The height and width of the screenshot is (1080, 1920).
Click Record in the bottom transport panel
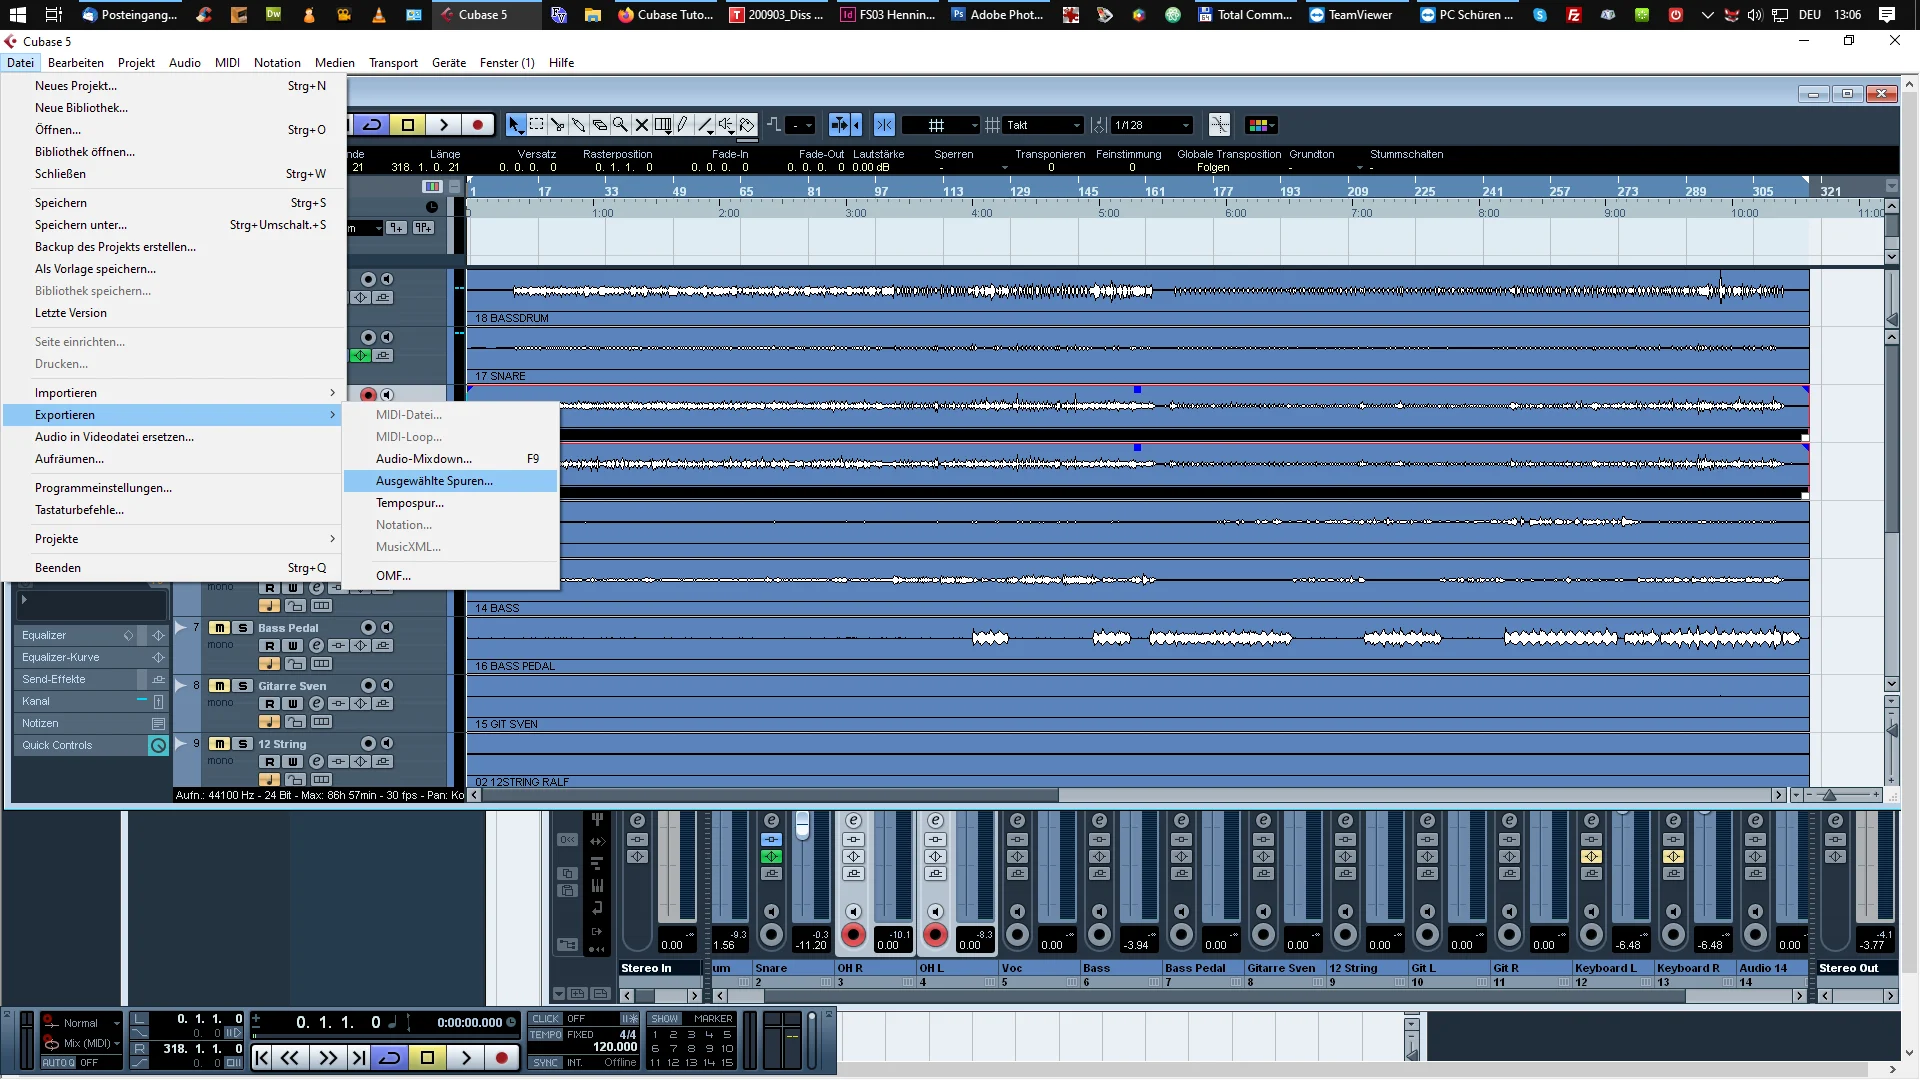click(502, 1057)
